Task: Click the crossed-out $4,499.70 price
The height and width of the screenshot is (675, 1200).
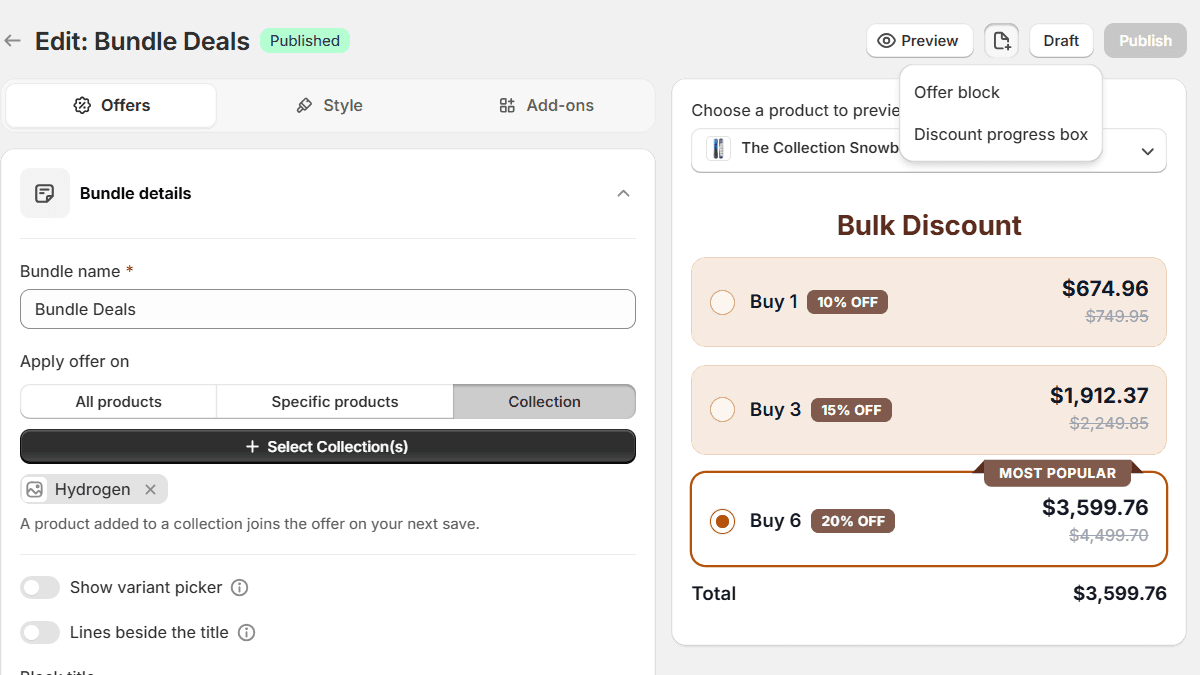Action: (x=1109, y=535)
